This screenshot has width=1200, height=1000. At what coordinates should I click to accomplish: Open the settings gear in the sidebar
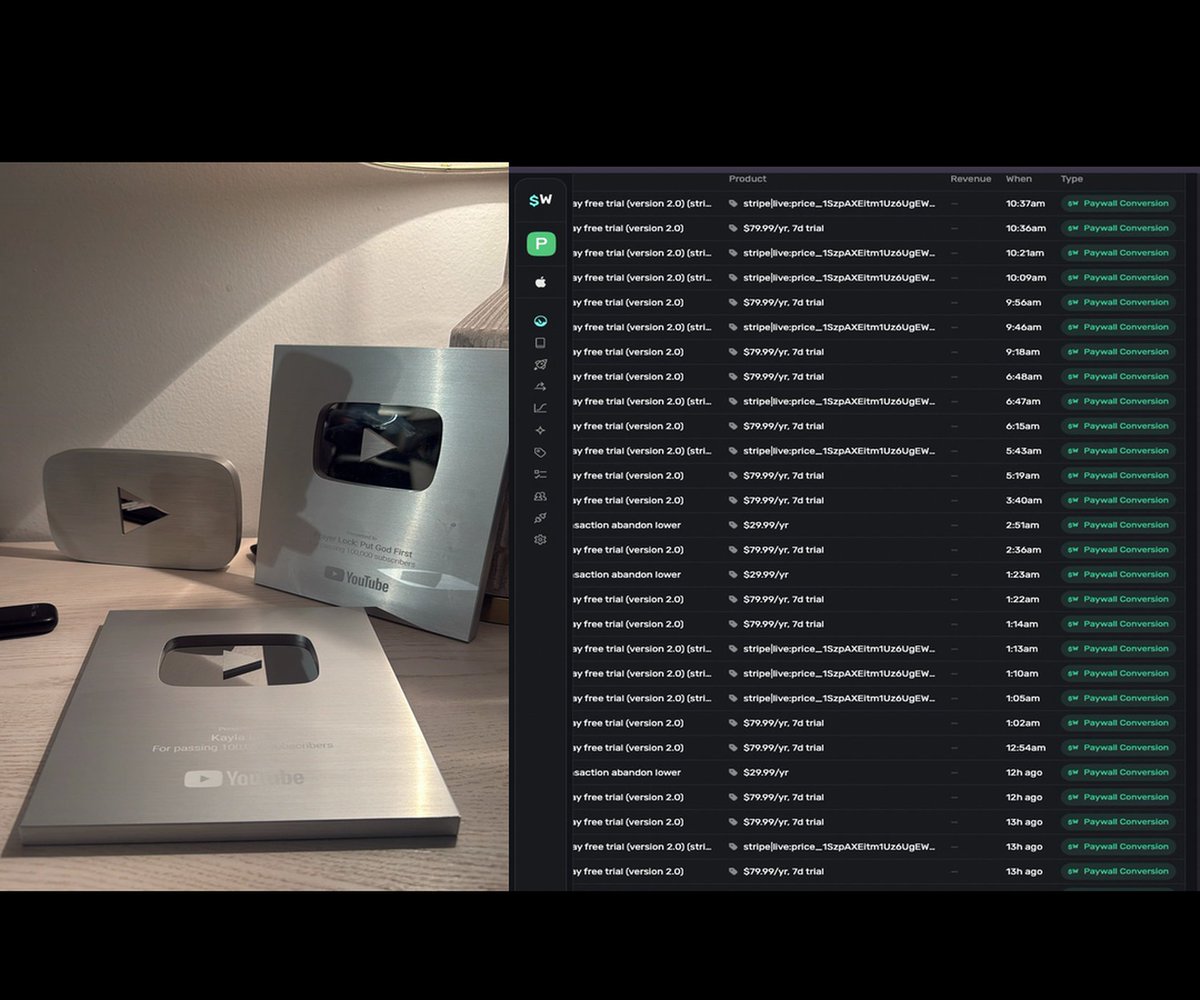coord(540,540)
